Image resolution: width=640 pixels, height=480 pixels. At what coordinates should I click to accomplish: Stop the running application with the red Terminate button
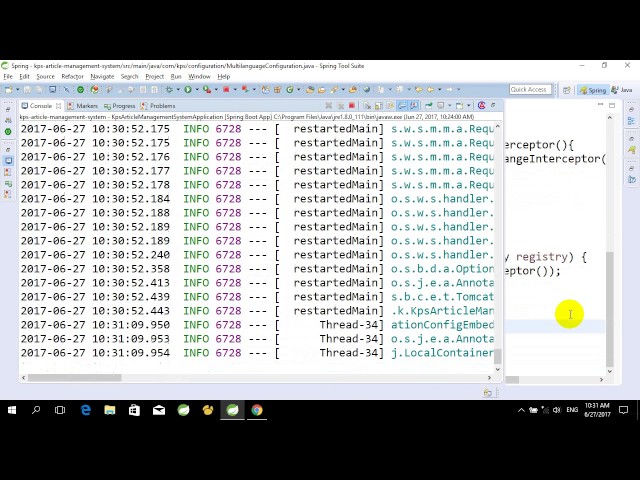(x=351, y=106)
